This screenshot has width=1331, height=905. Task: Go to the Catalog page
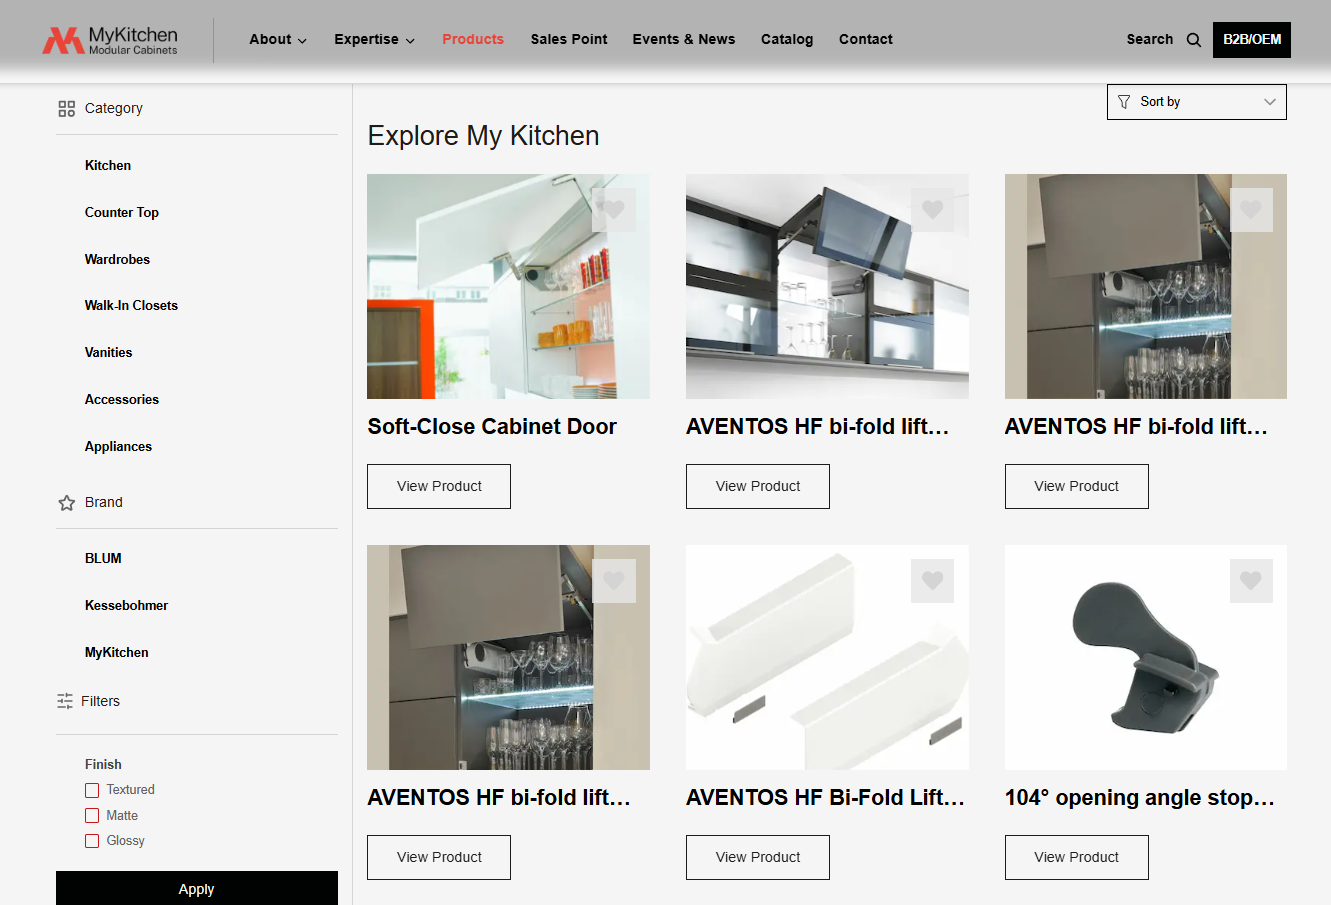(x=786, y=40)
